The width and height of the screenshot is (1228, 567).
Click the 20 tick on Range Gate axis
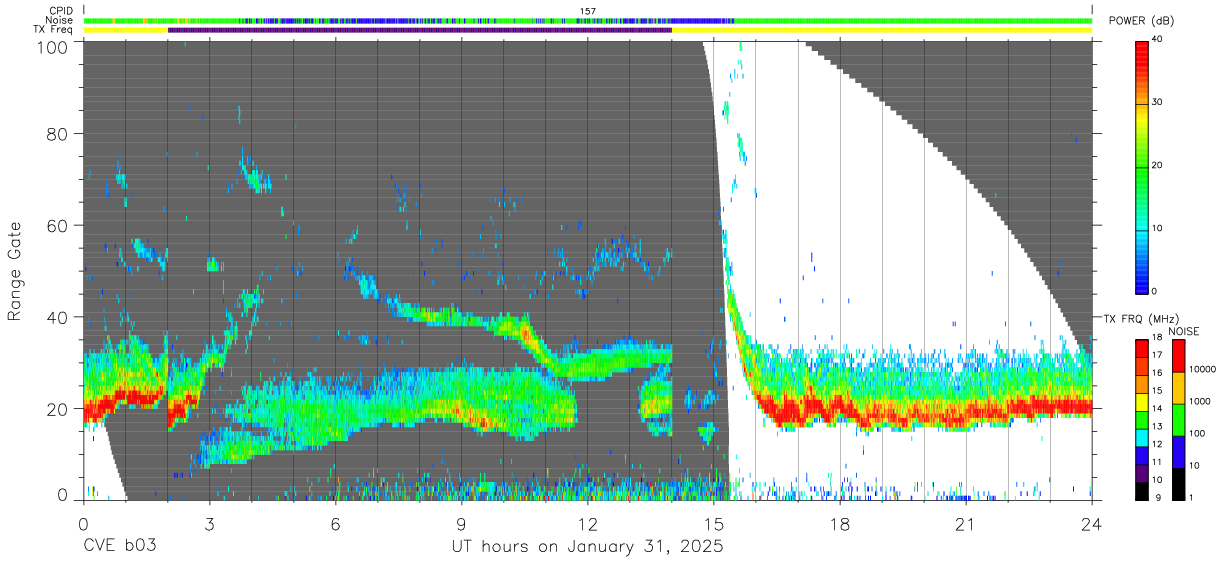[x=57, y=409]
